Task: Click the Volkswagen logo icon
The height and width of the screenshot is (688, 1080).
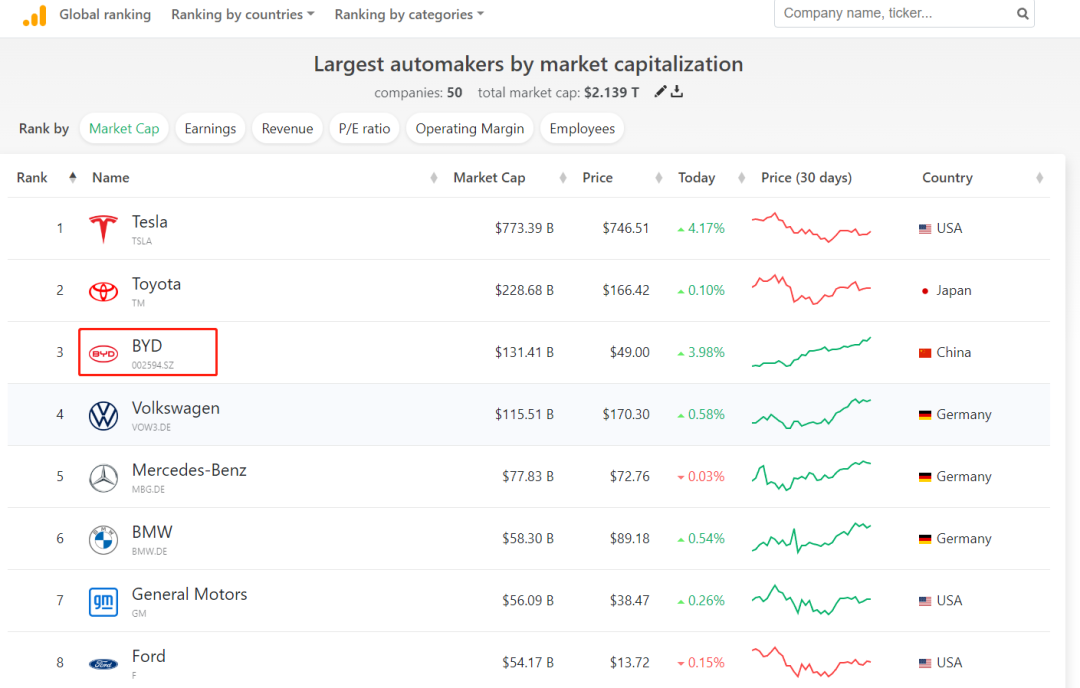Action: click(x=103, y=415)
